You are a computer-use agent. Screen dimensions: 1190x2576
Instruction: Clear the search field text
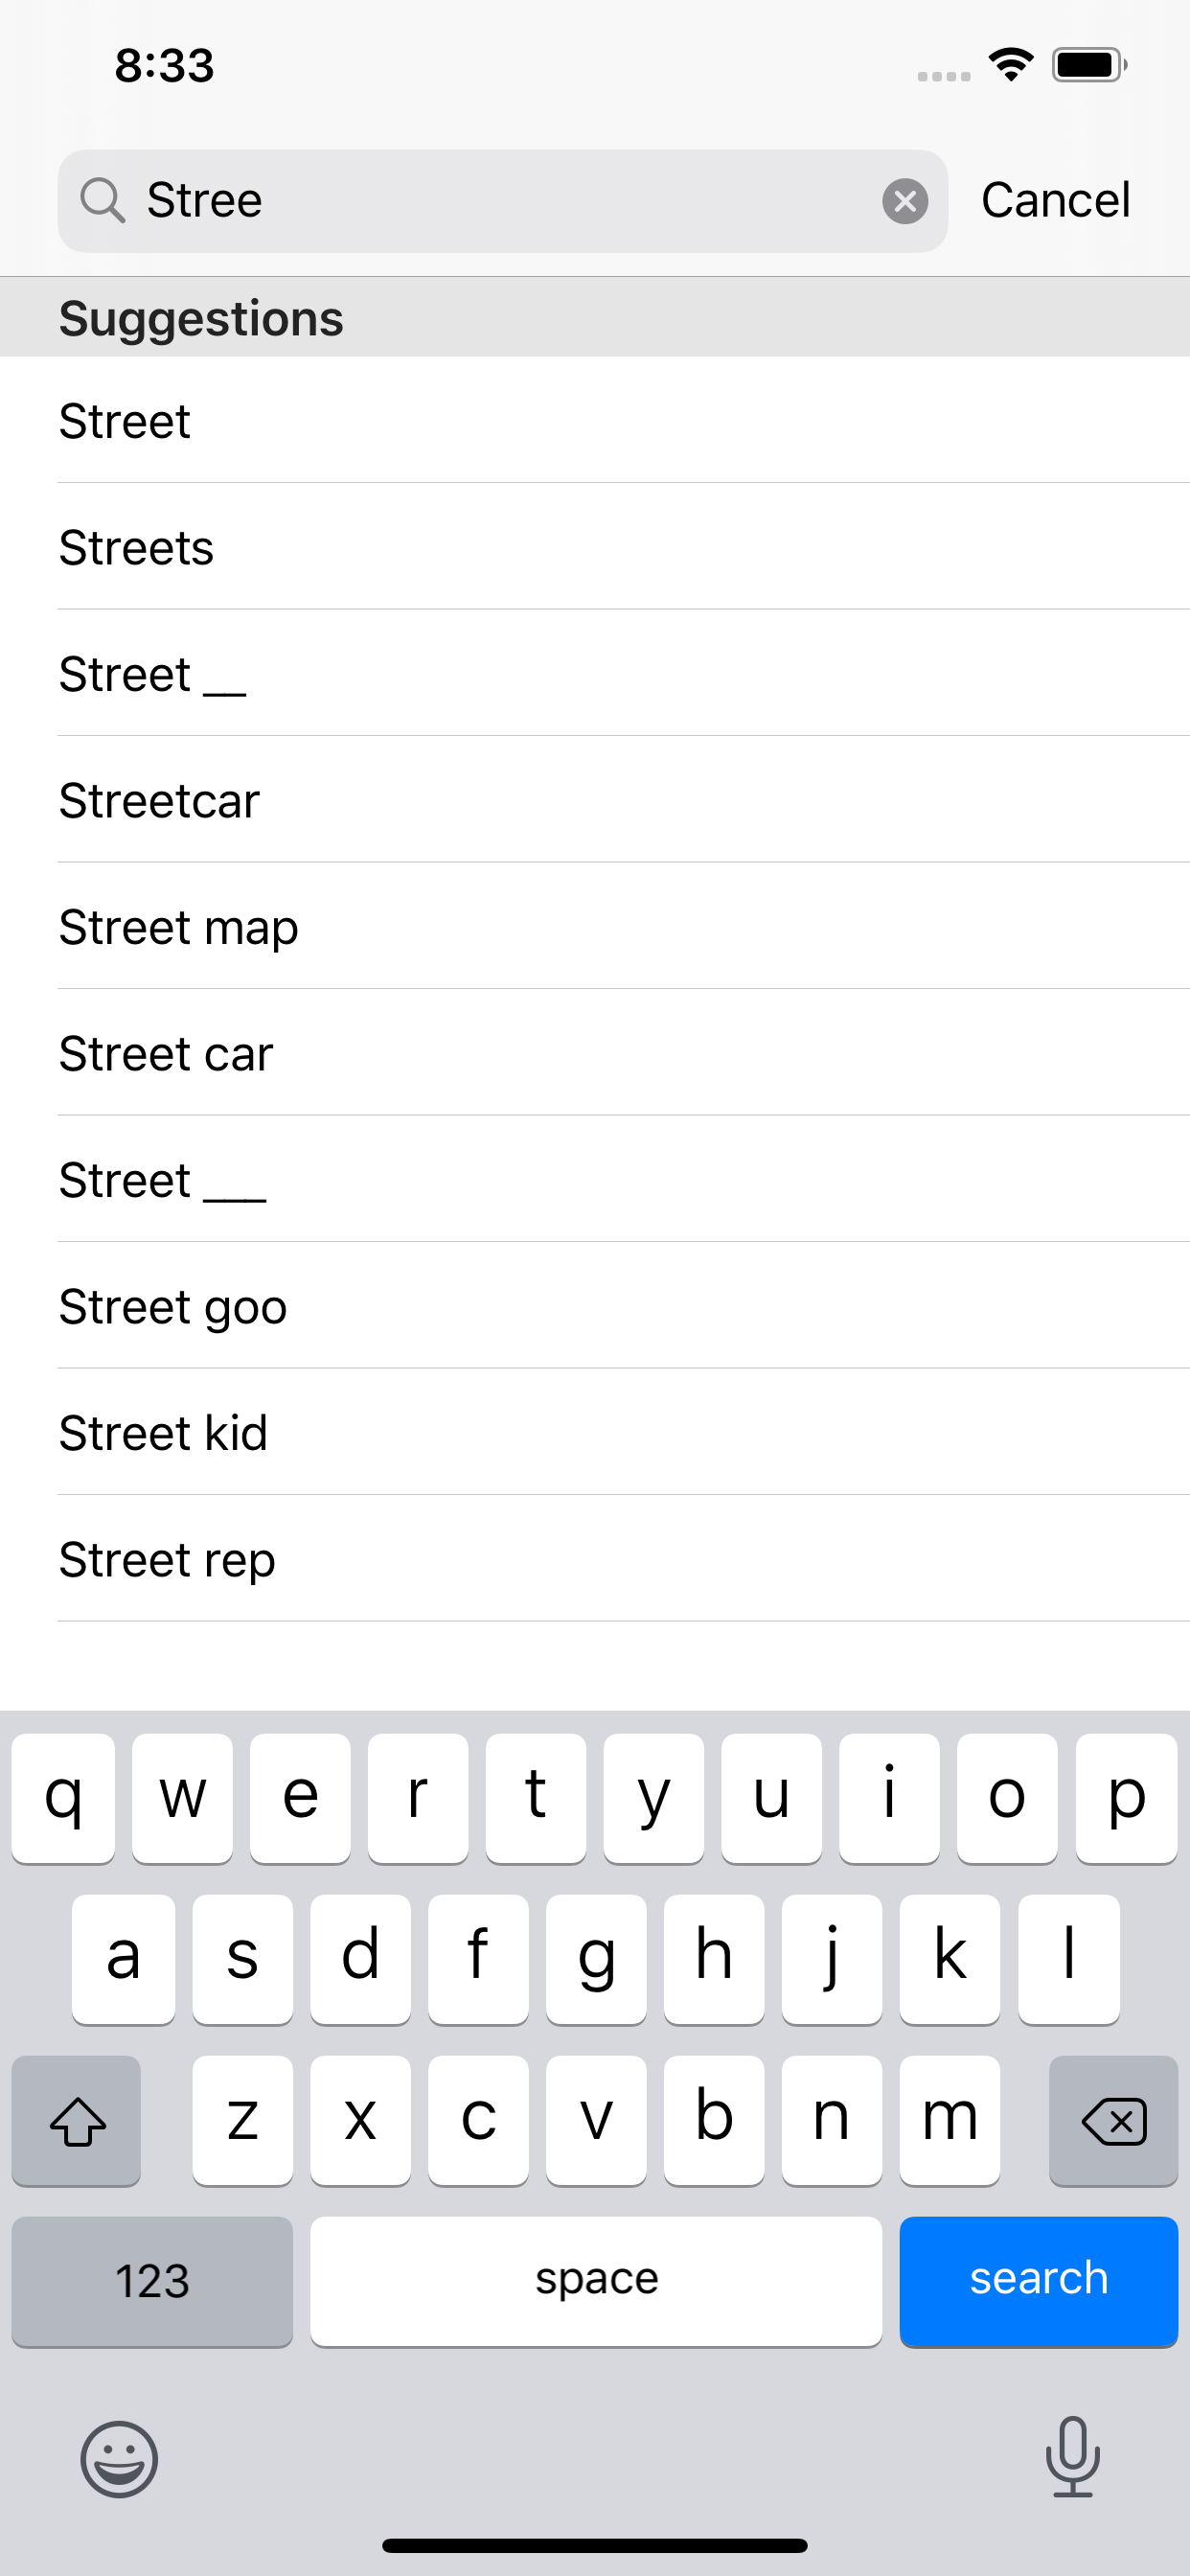point(904,201)
